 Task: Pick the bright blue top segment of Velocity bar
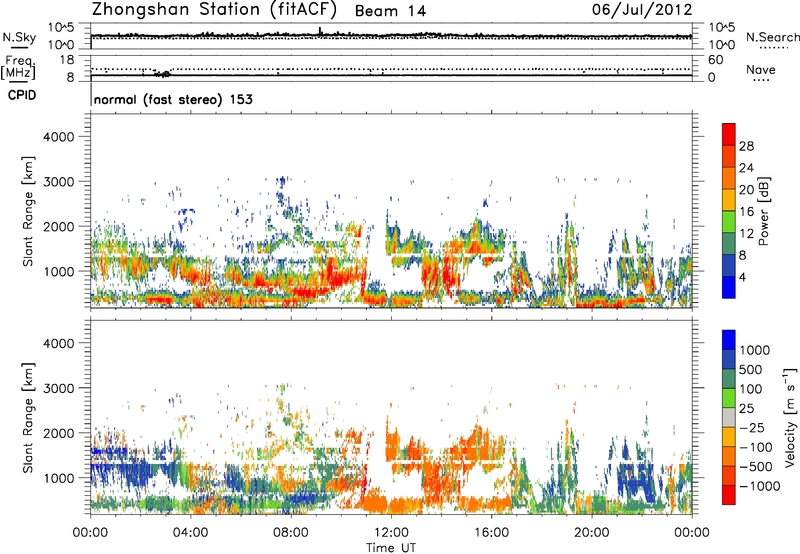729,340
